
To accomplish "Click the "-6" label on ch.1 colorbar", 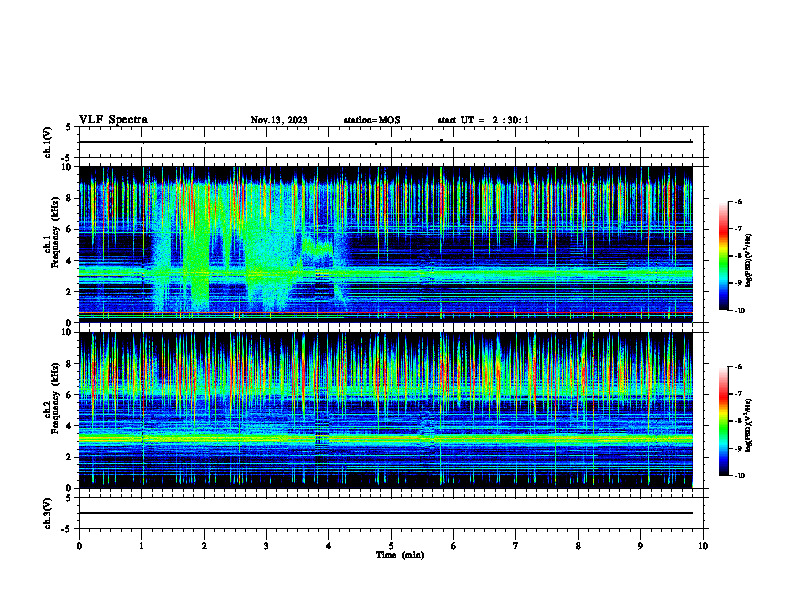I will tap(737, 202).
